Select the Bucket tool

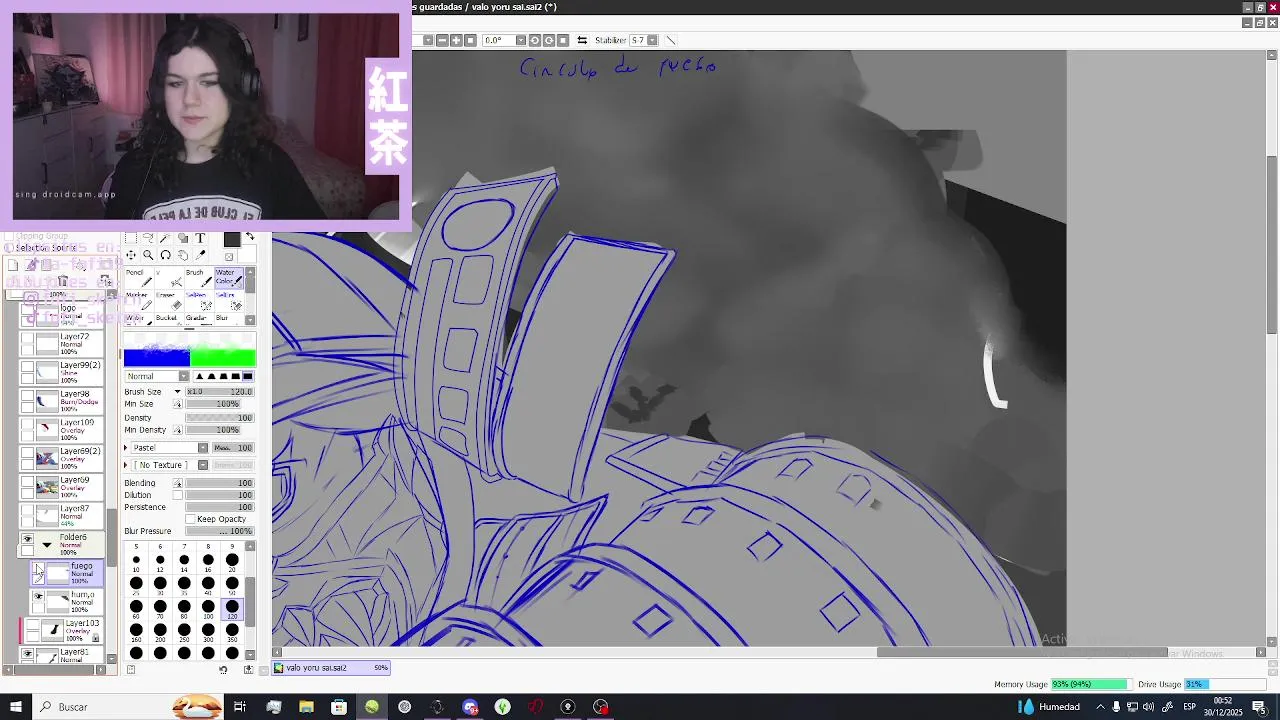169,319
